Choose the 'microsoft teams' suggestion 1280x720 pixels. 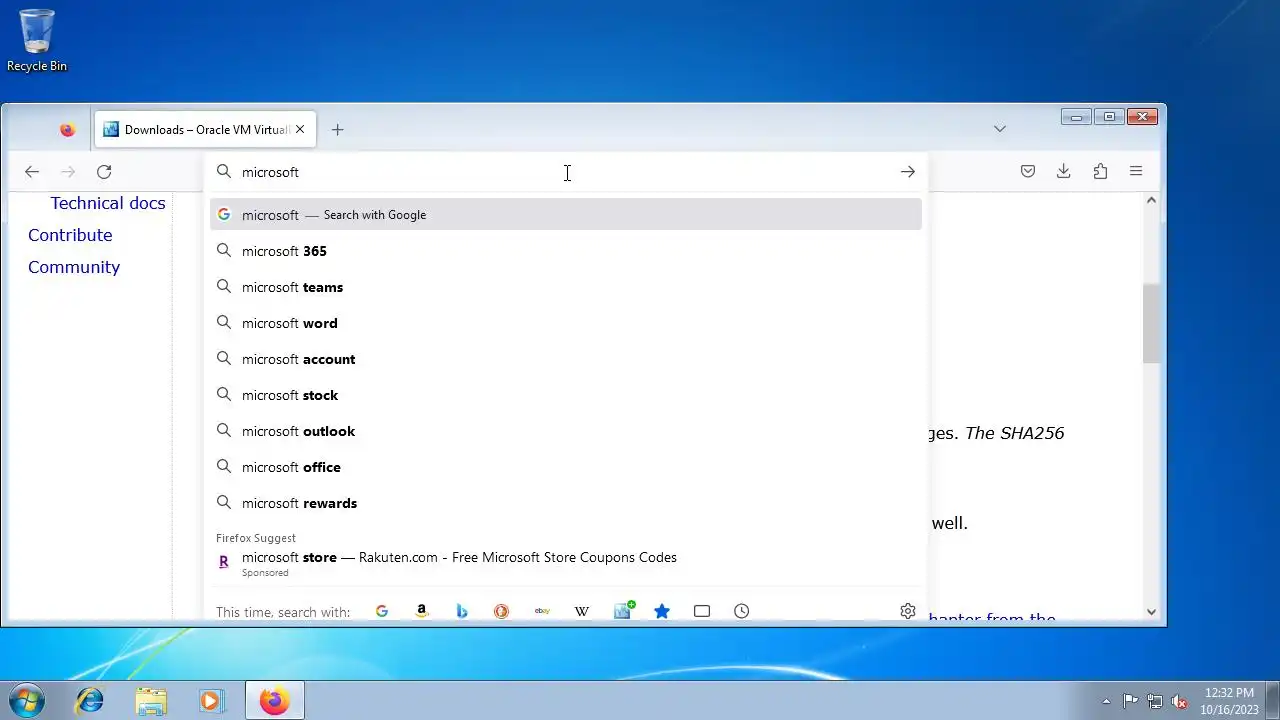[566, 287]
